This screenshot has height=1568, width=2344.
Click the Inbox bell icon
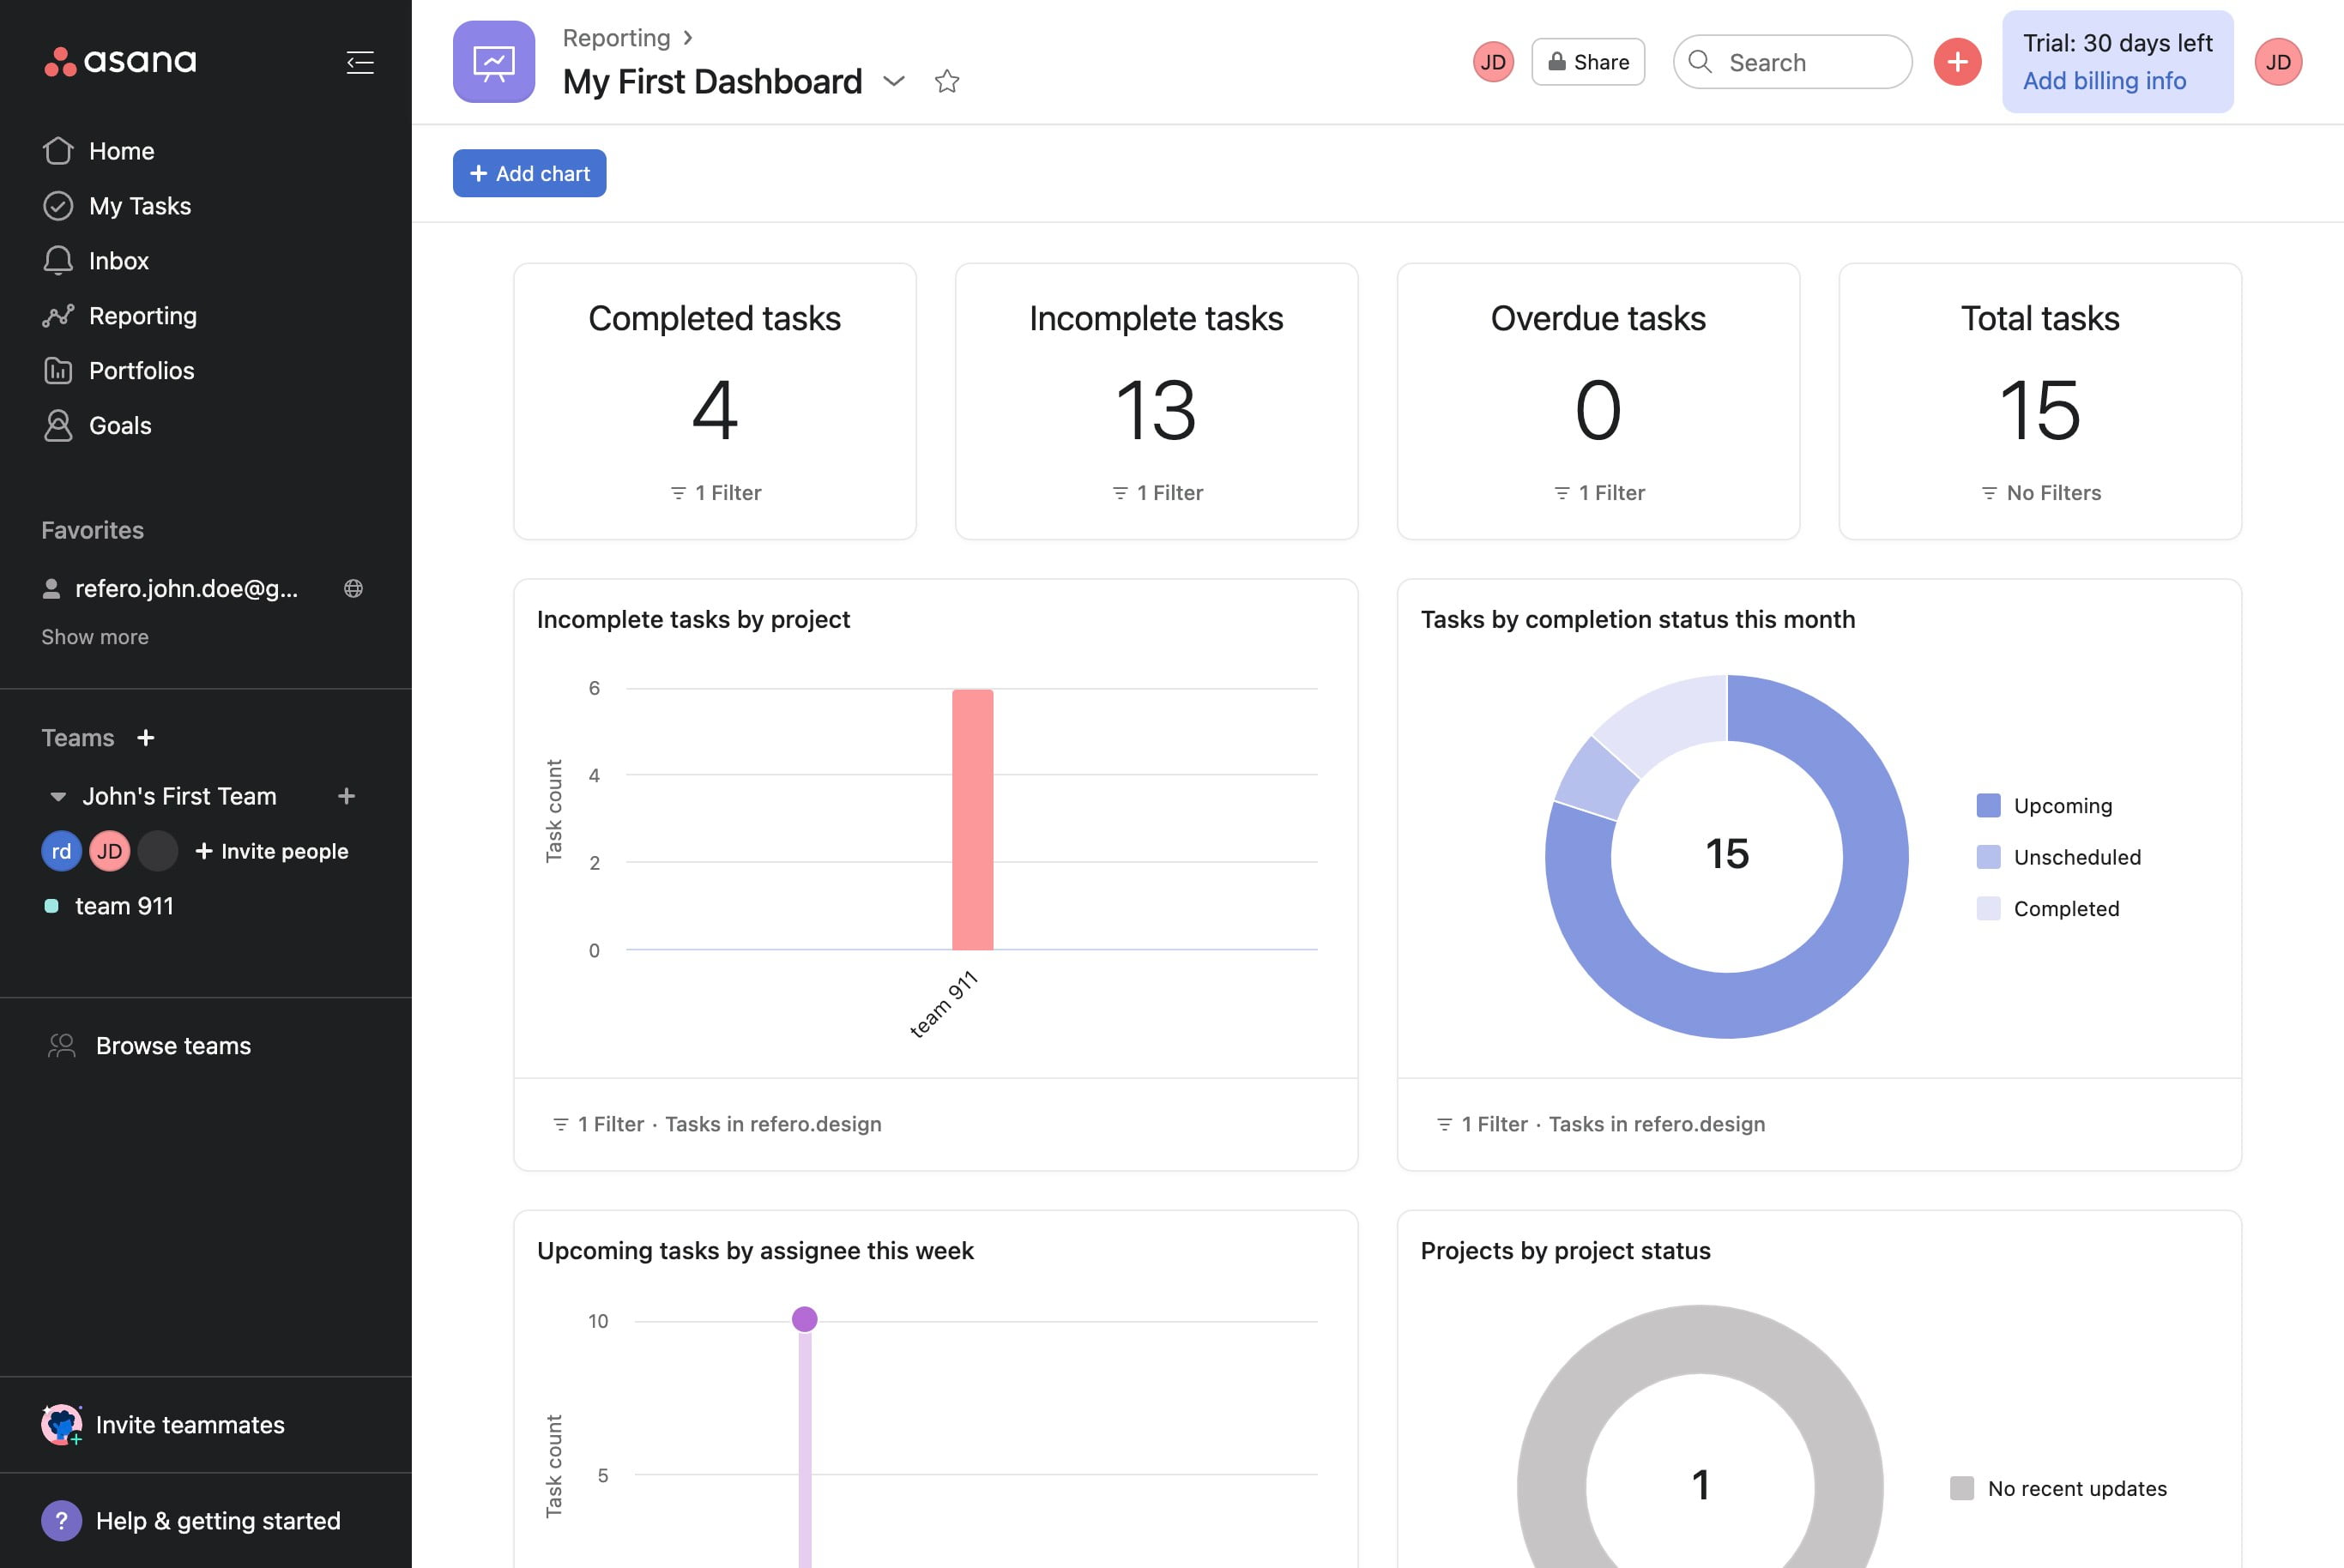(x=58, y=260)
